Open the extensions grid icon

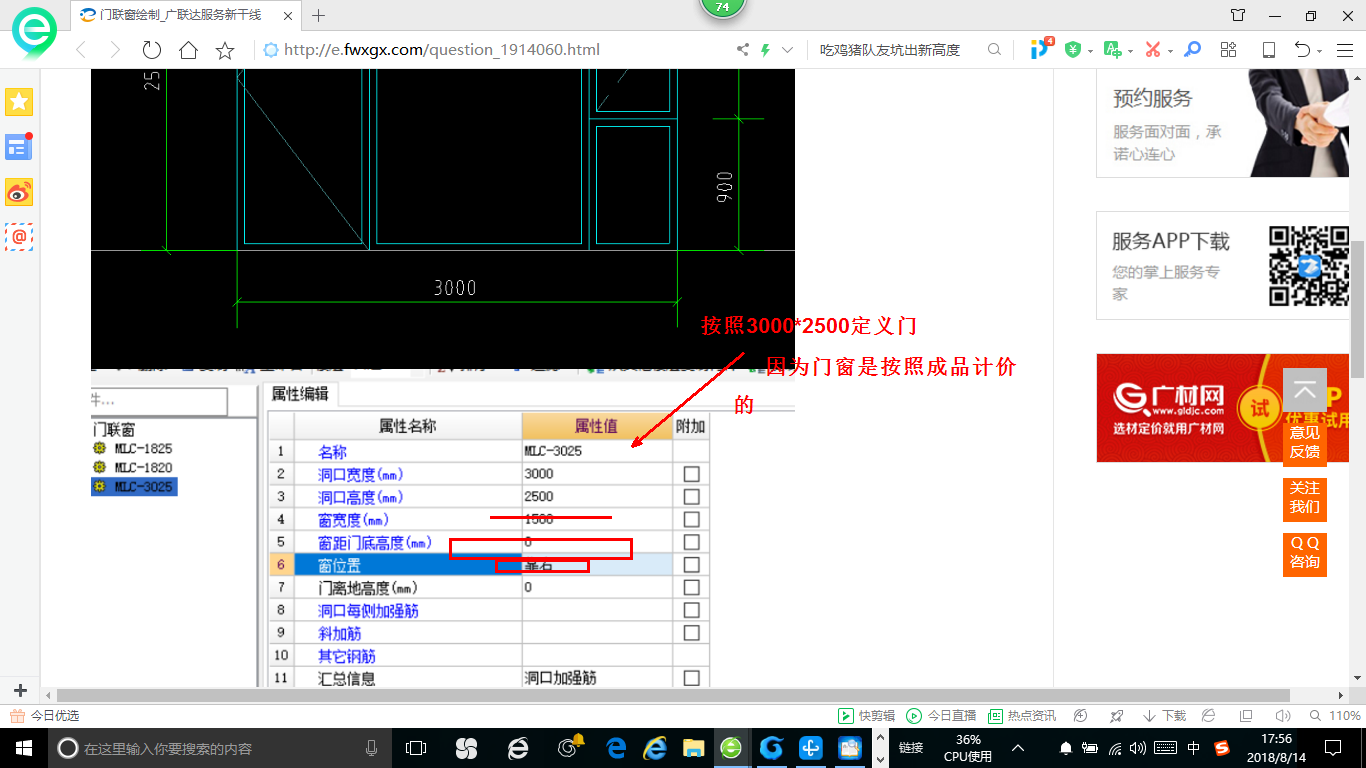click(x=1229, y=49)
